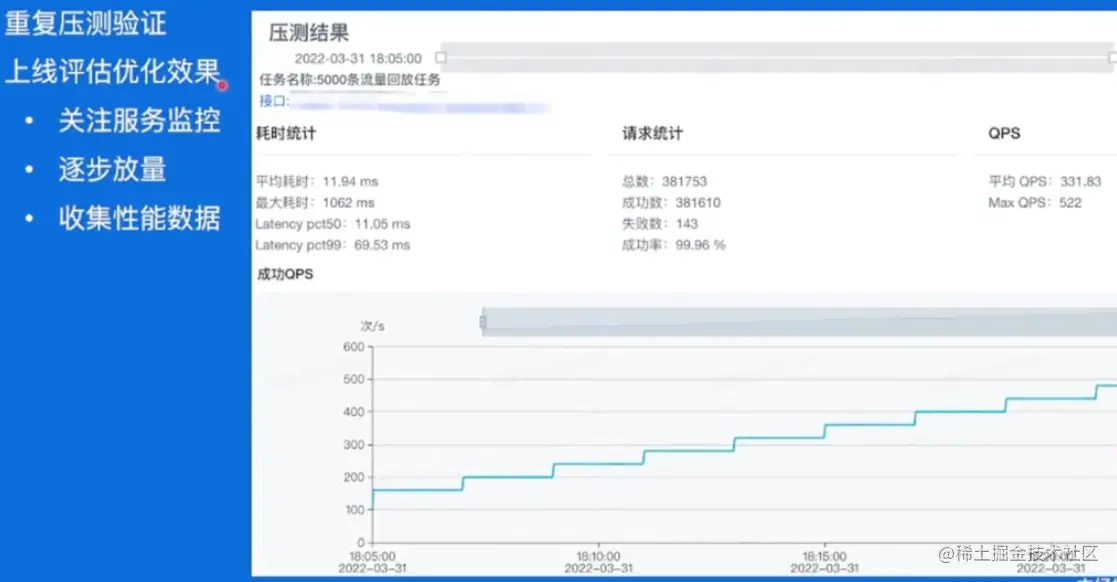
Task: Select Latency pct50 11.05 ms value
Action: pyautogui.click(x=382, y=224)
